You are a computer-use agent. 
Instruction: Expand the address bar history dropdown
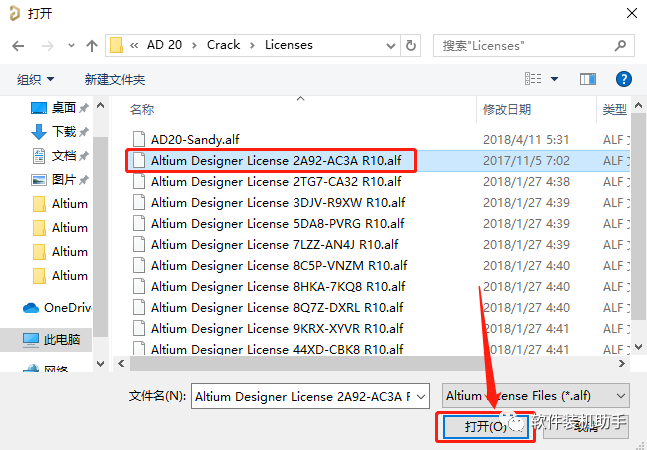click(390, 46)
